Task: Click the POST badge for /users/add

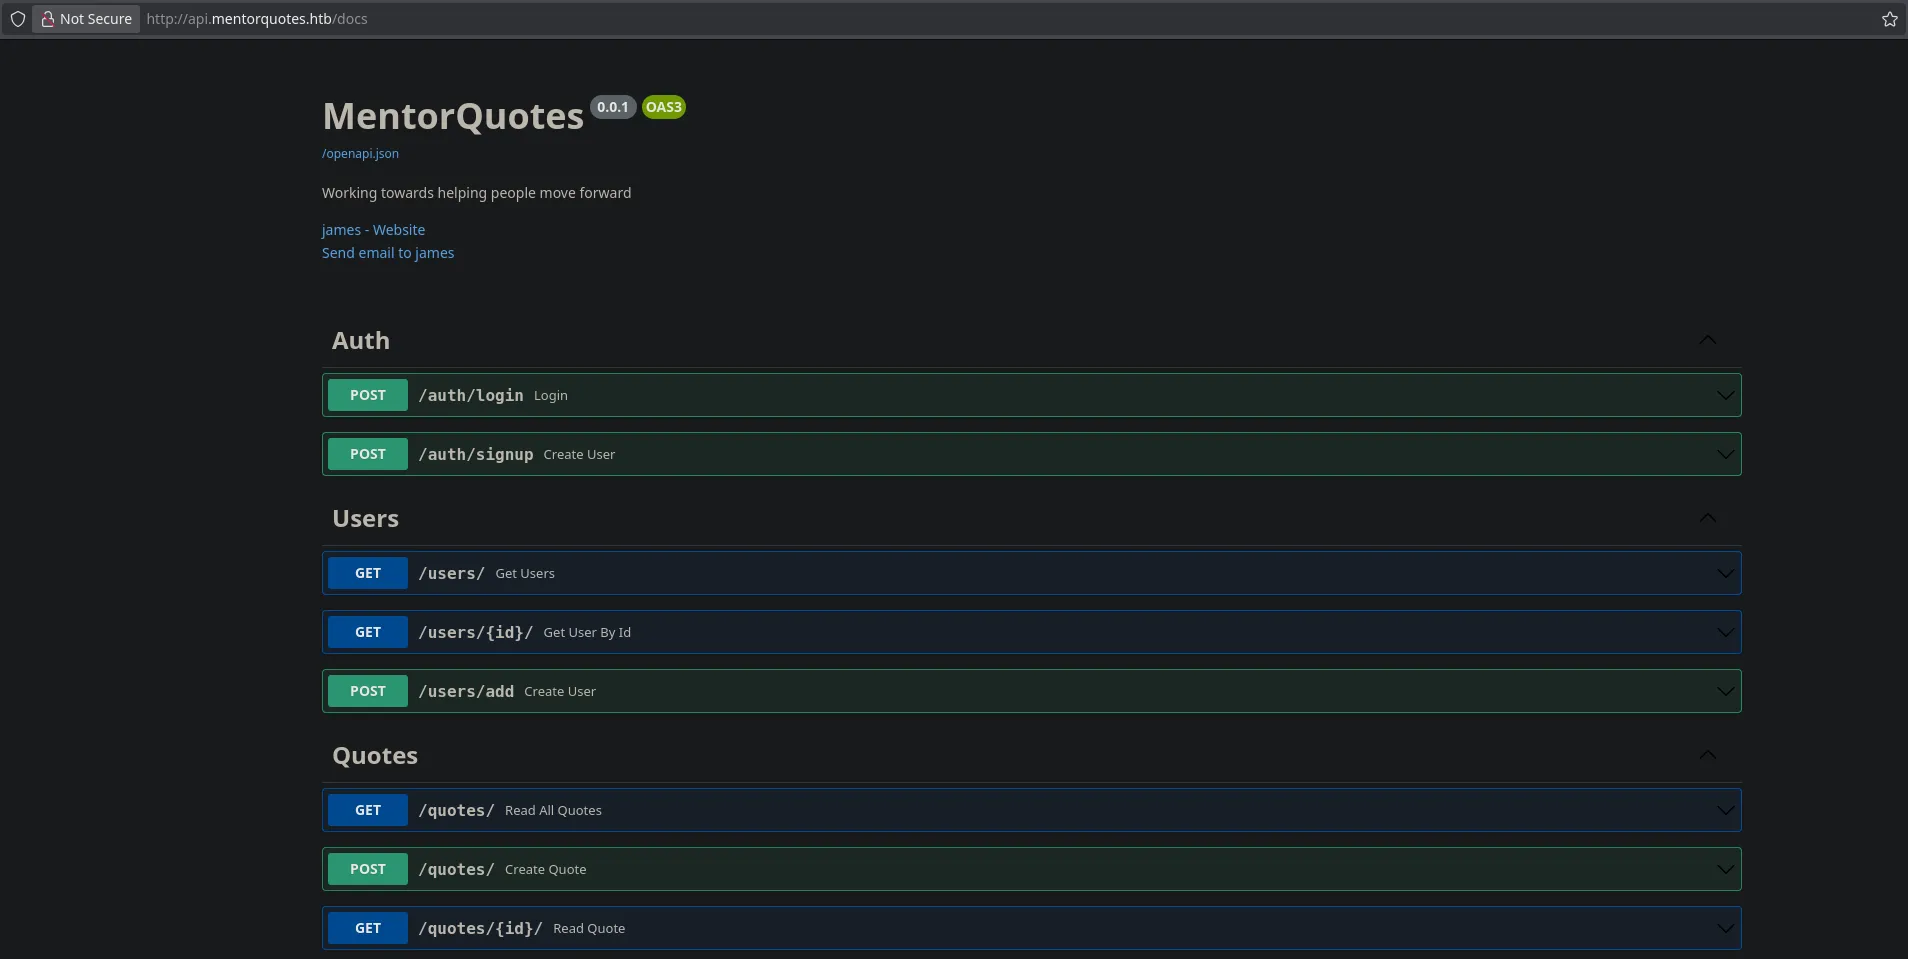Action: coord(368,691)
